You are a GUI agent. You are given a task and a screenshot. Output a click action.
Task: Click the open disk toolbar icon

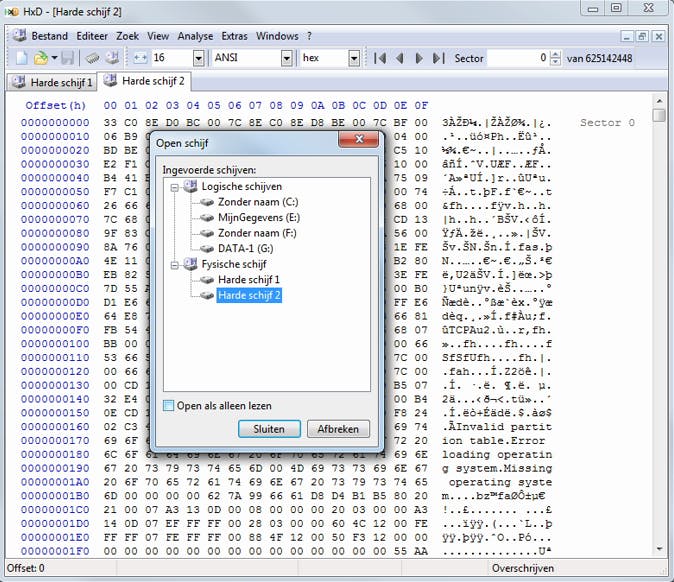112,58
